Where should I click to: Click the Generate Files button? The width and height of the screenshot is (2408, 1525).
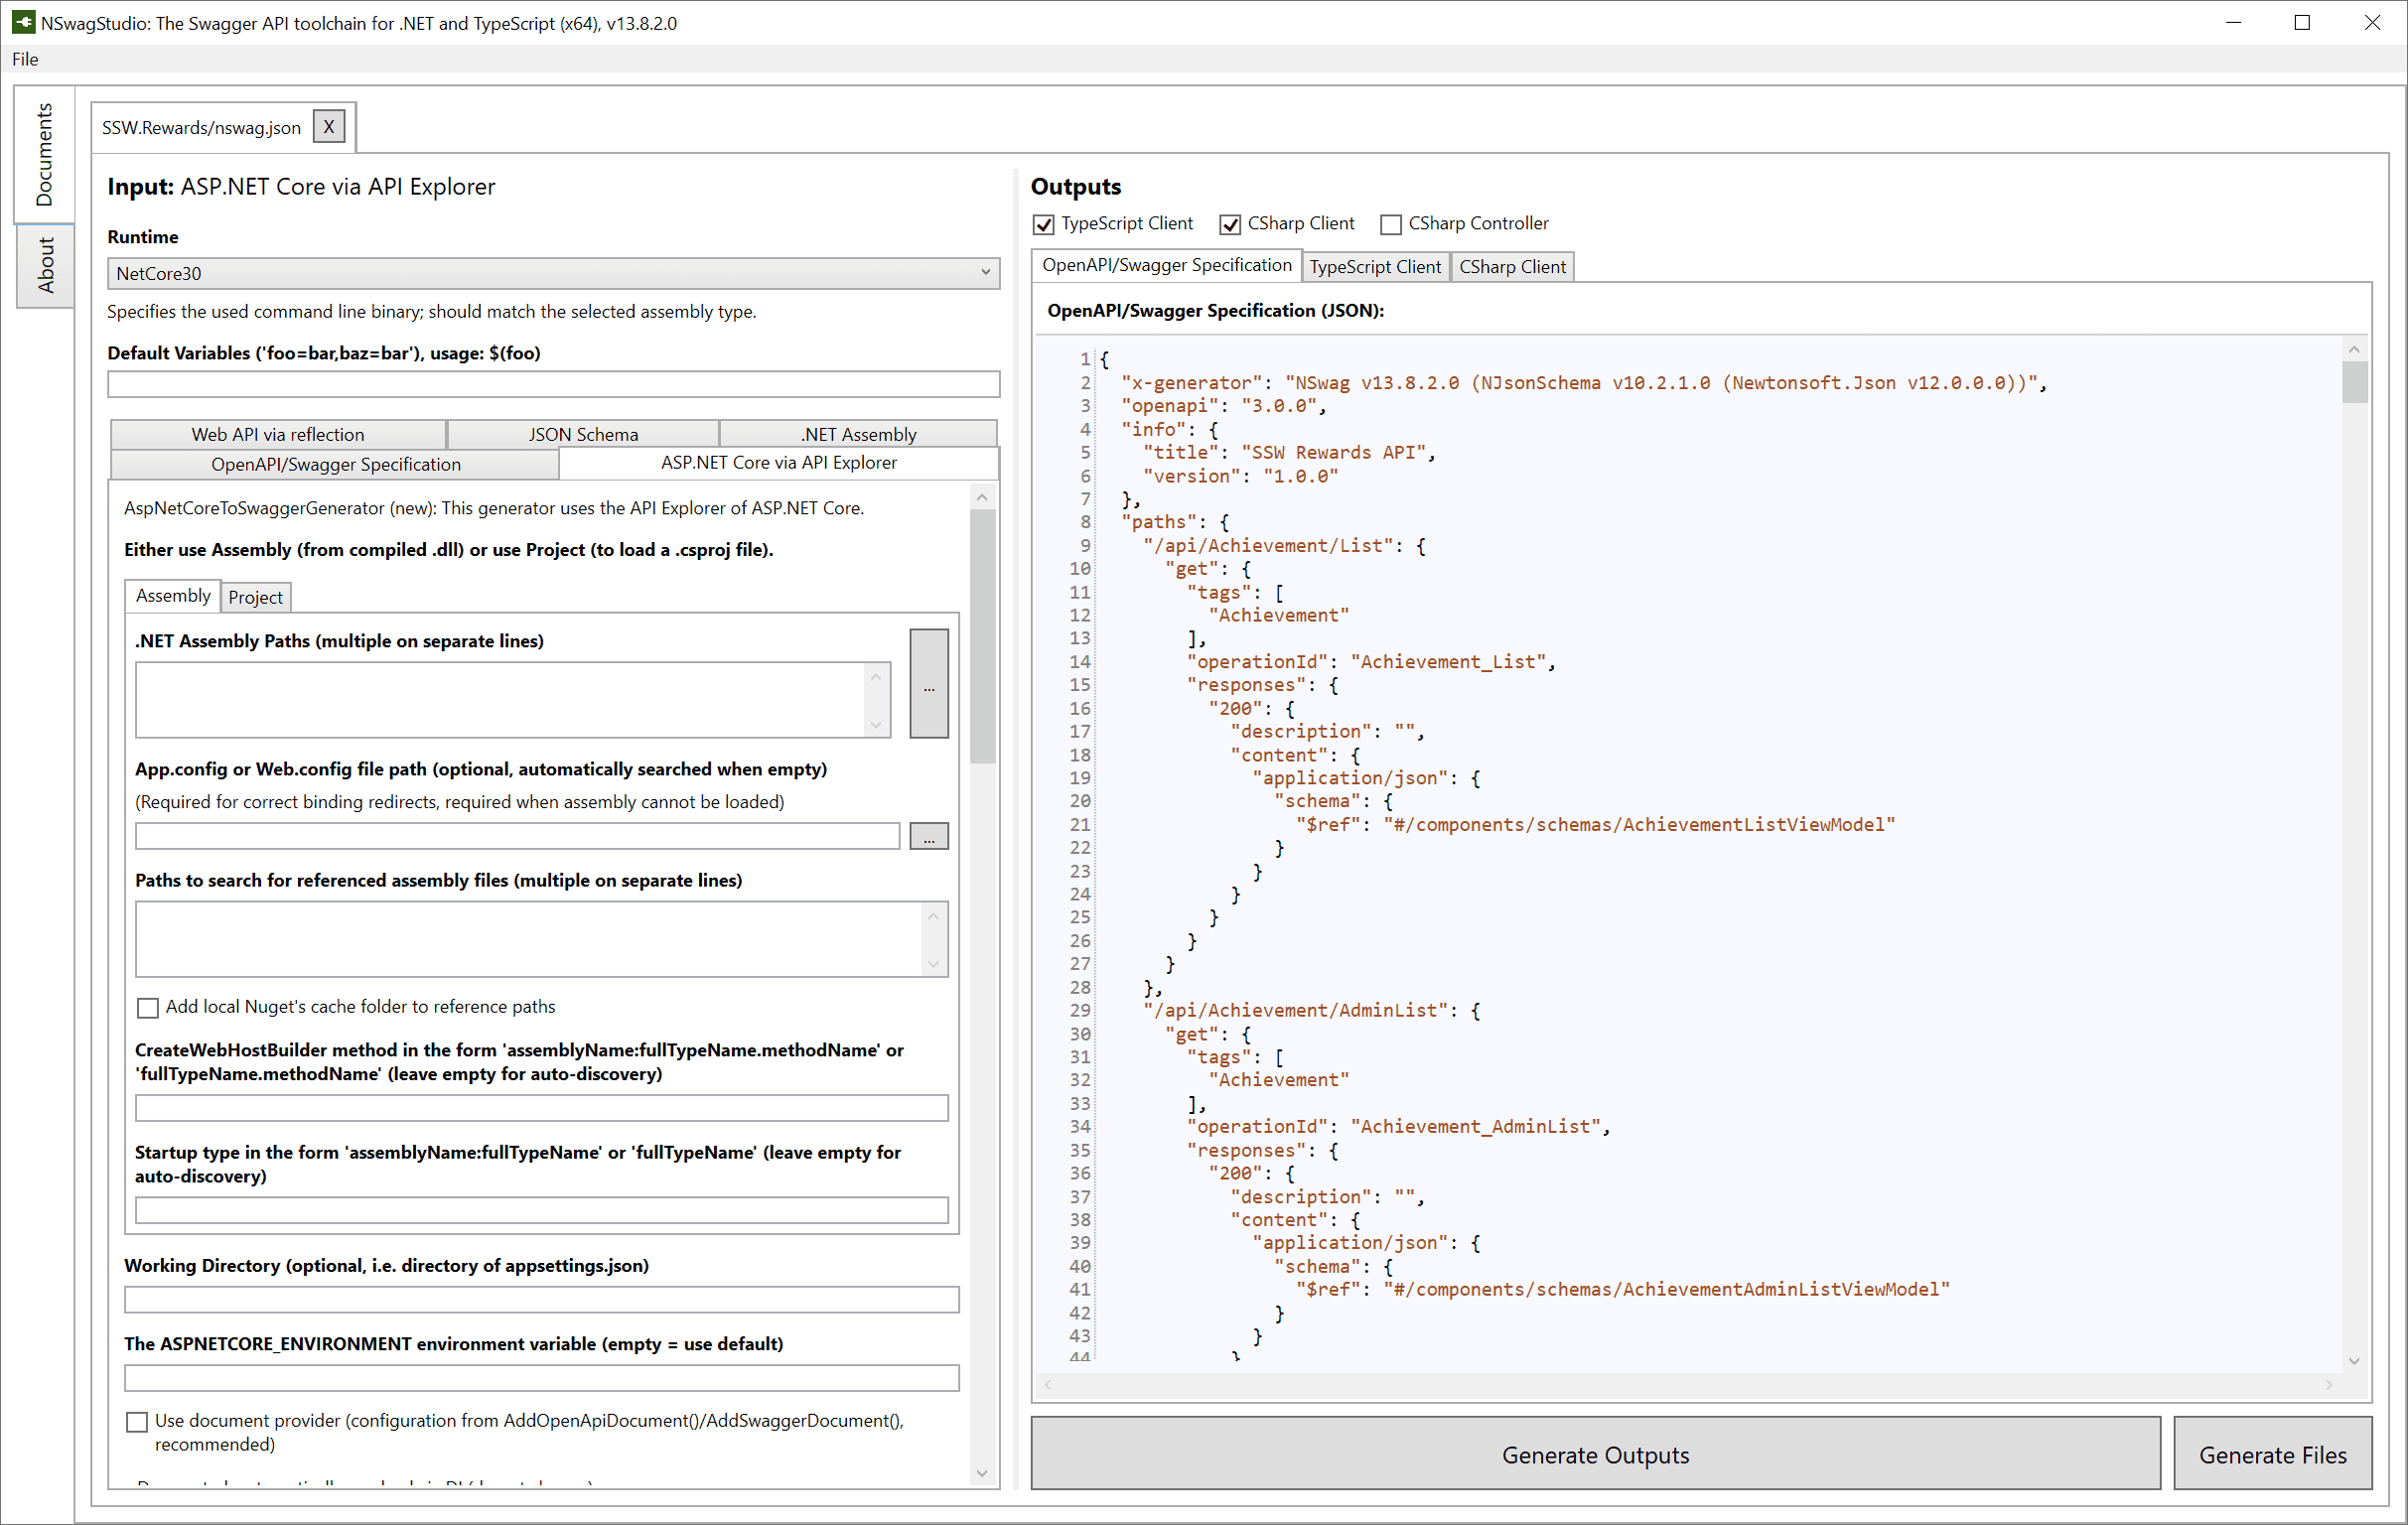coord(2272,1454)
